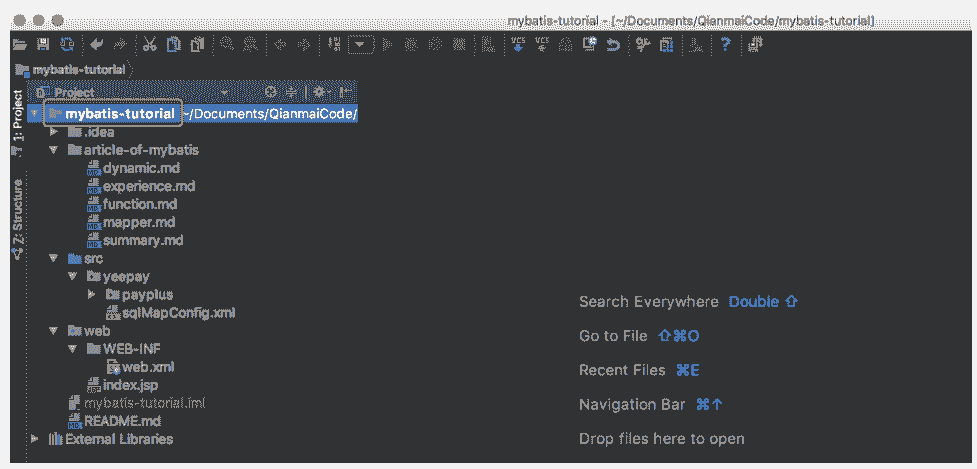Click the Open folder toolbar icon
This screenshot has height=469, width=977.
(19, 45)
